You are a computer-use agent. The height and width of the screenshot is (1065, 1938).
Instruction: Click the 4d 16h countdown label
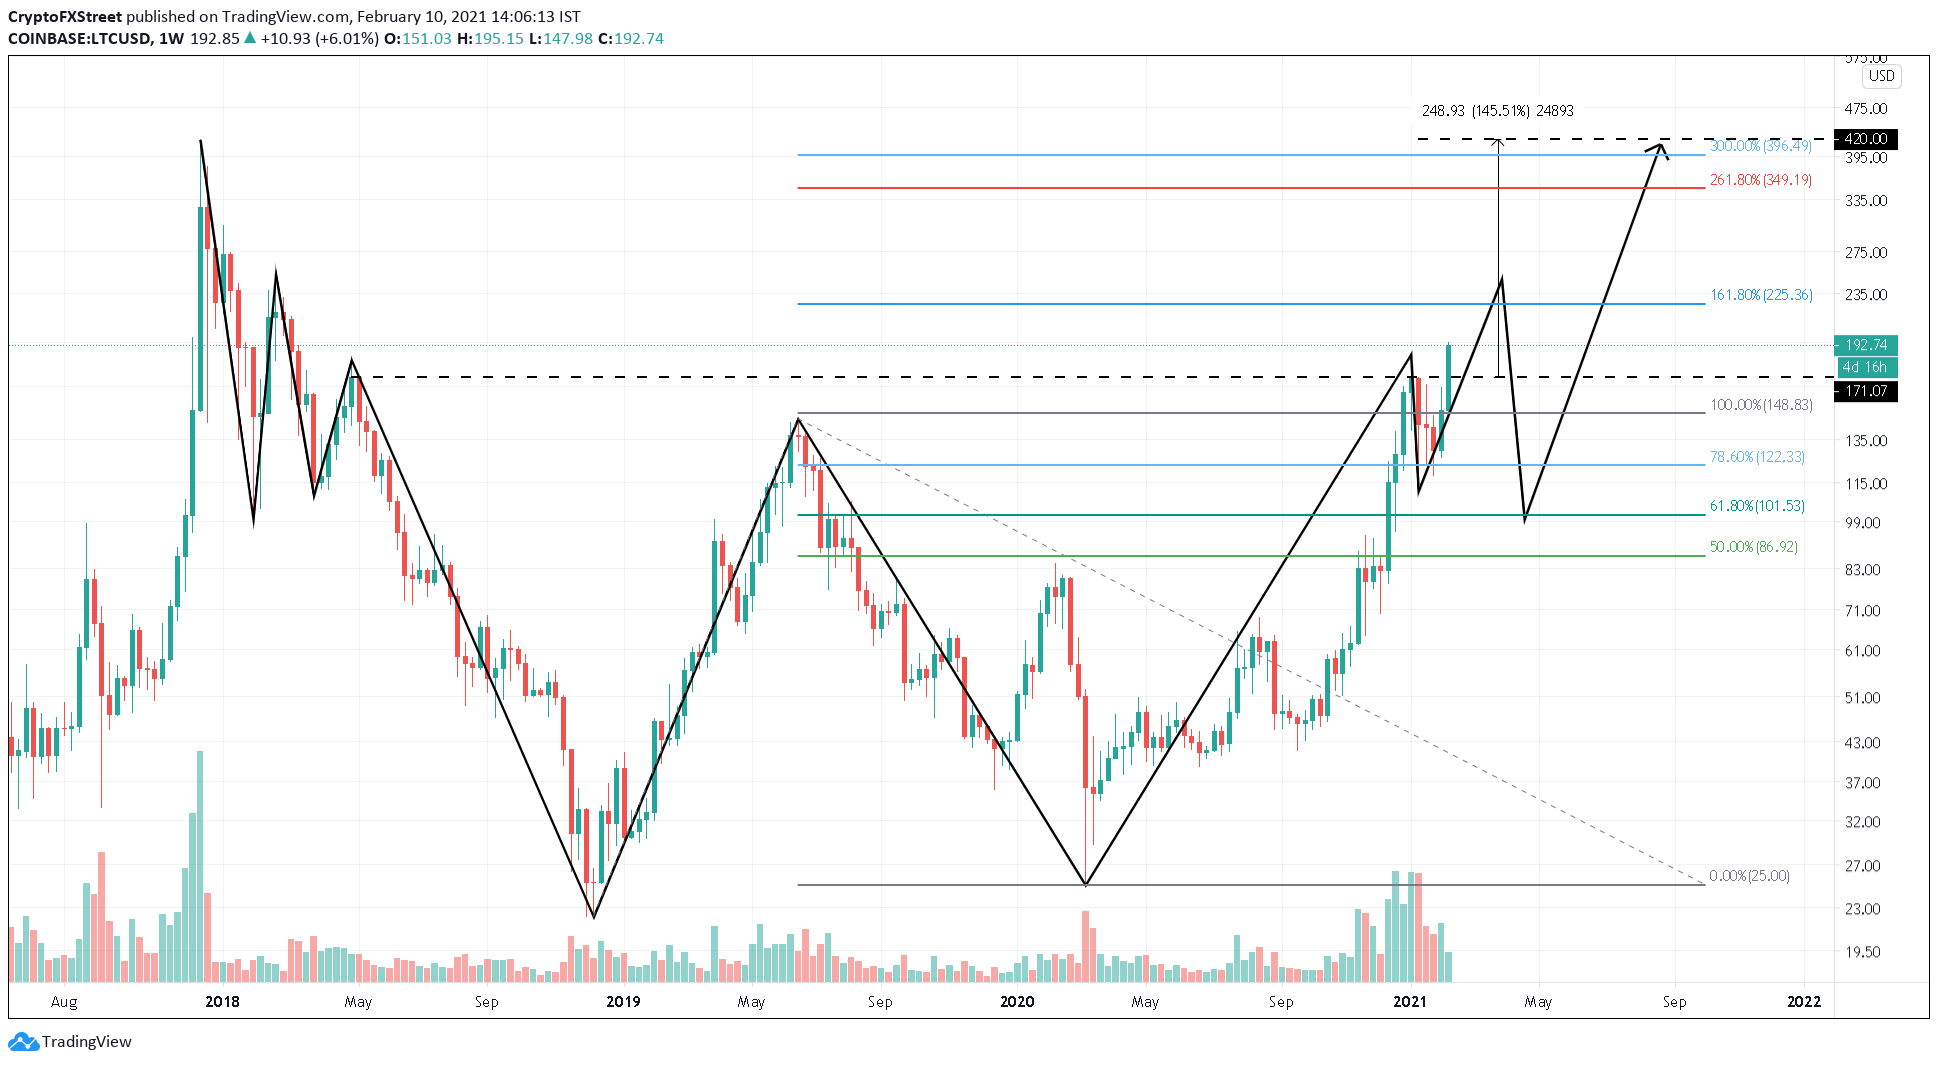coord(1866,367)
